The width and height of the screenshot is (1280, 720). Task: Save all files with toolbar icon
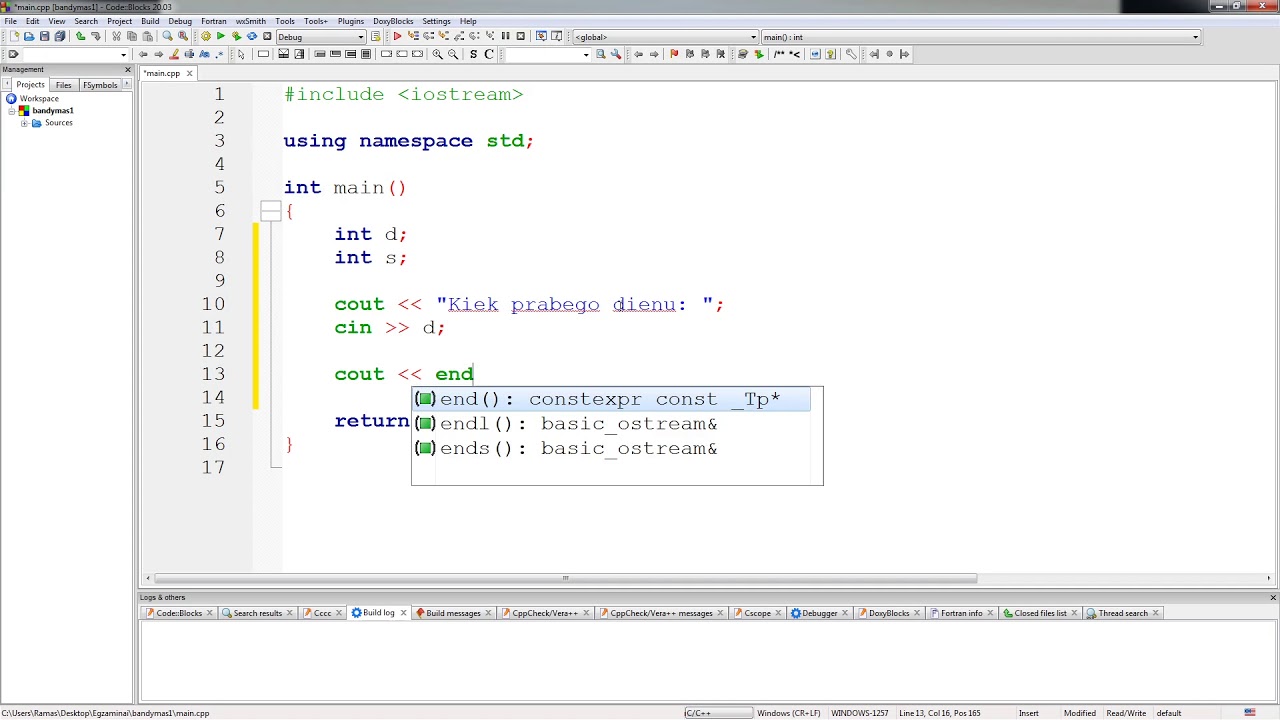tap(59, 36)
